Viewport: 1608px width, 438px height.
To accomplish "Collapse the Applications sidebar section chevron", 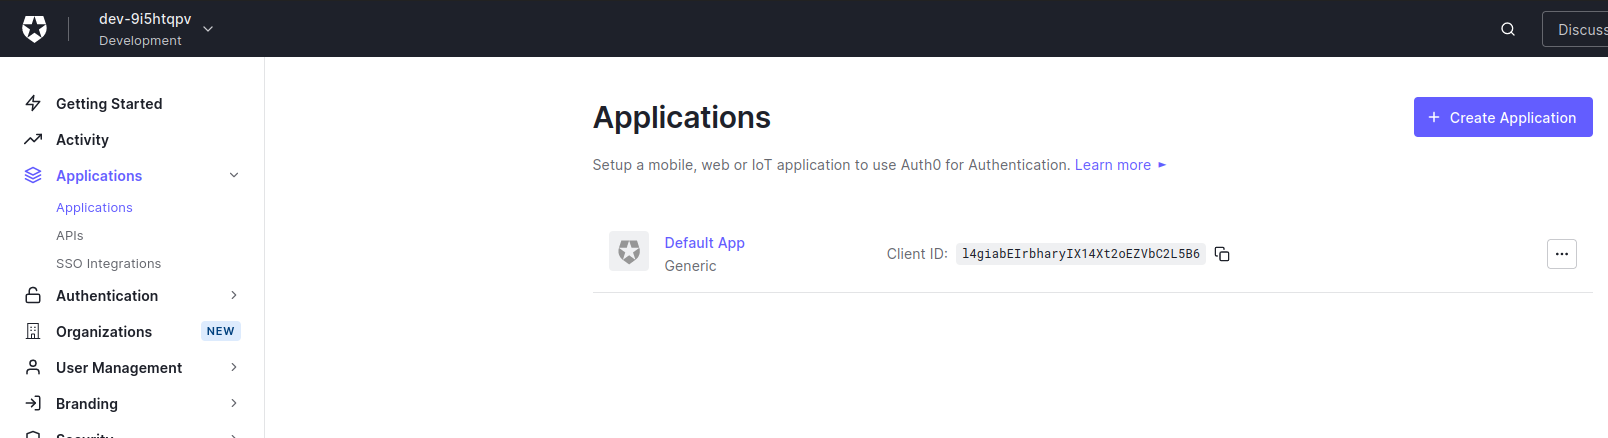I will 234,175.
